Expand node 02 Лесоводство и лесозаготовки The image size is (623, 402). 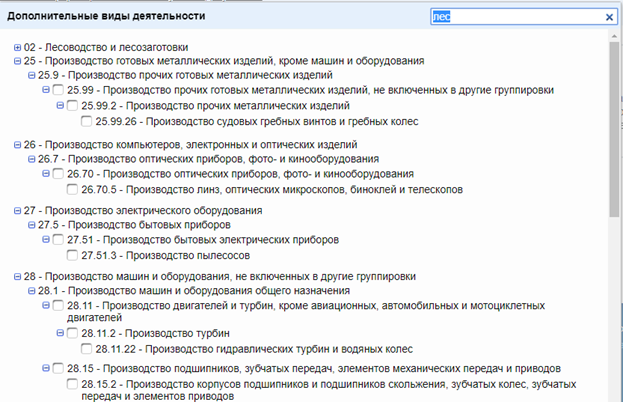pos(18,48)
